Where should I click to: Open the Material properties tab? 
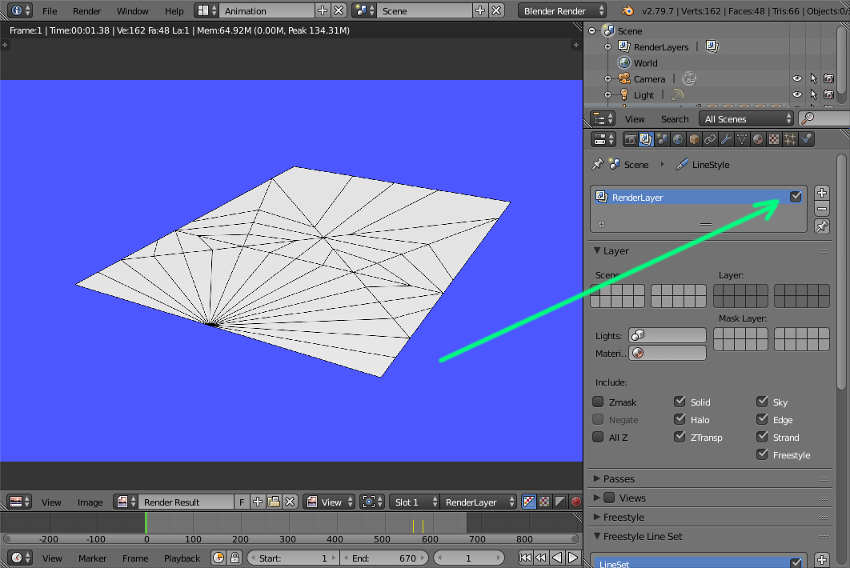(758, 139)
